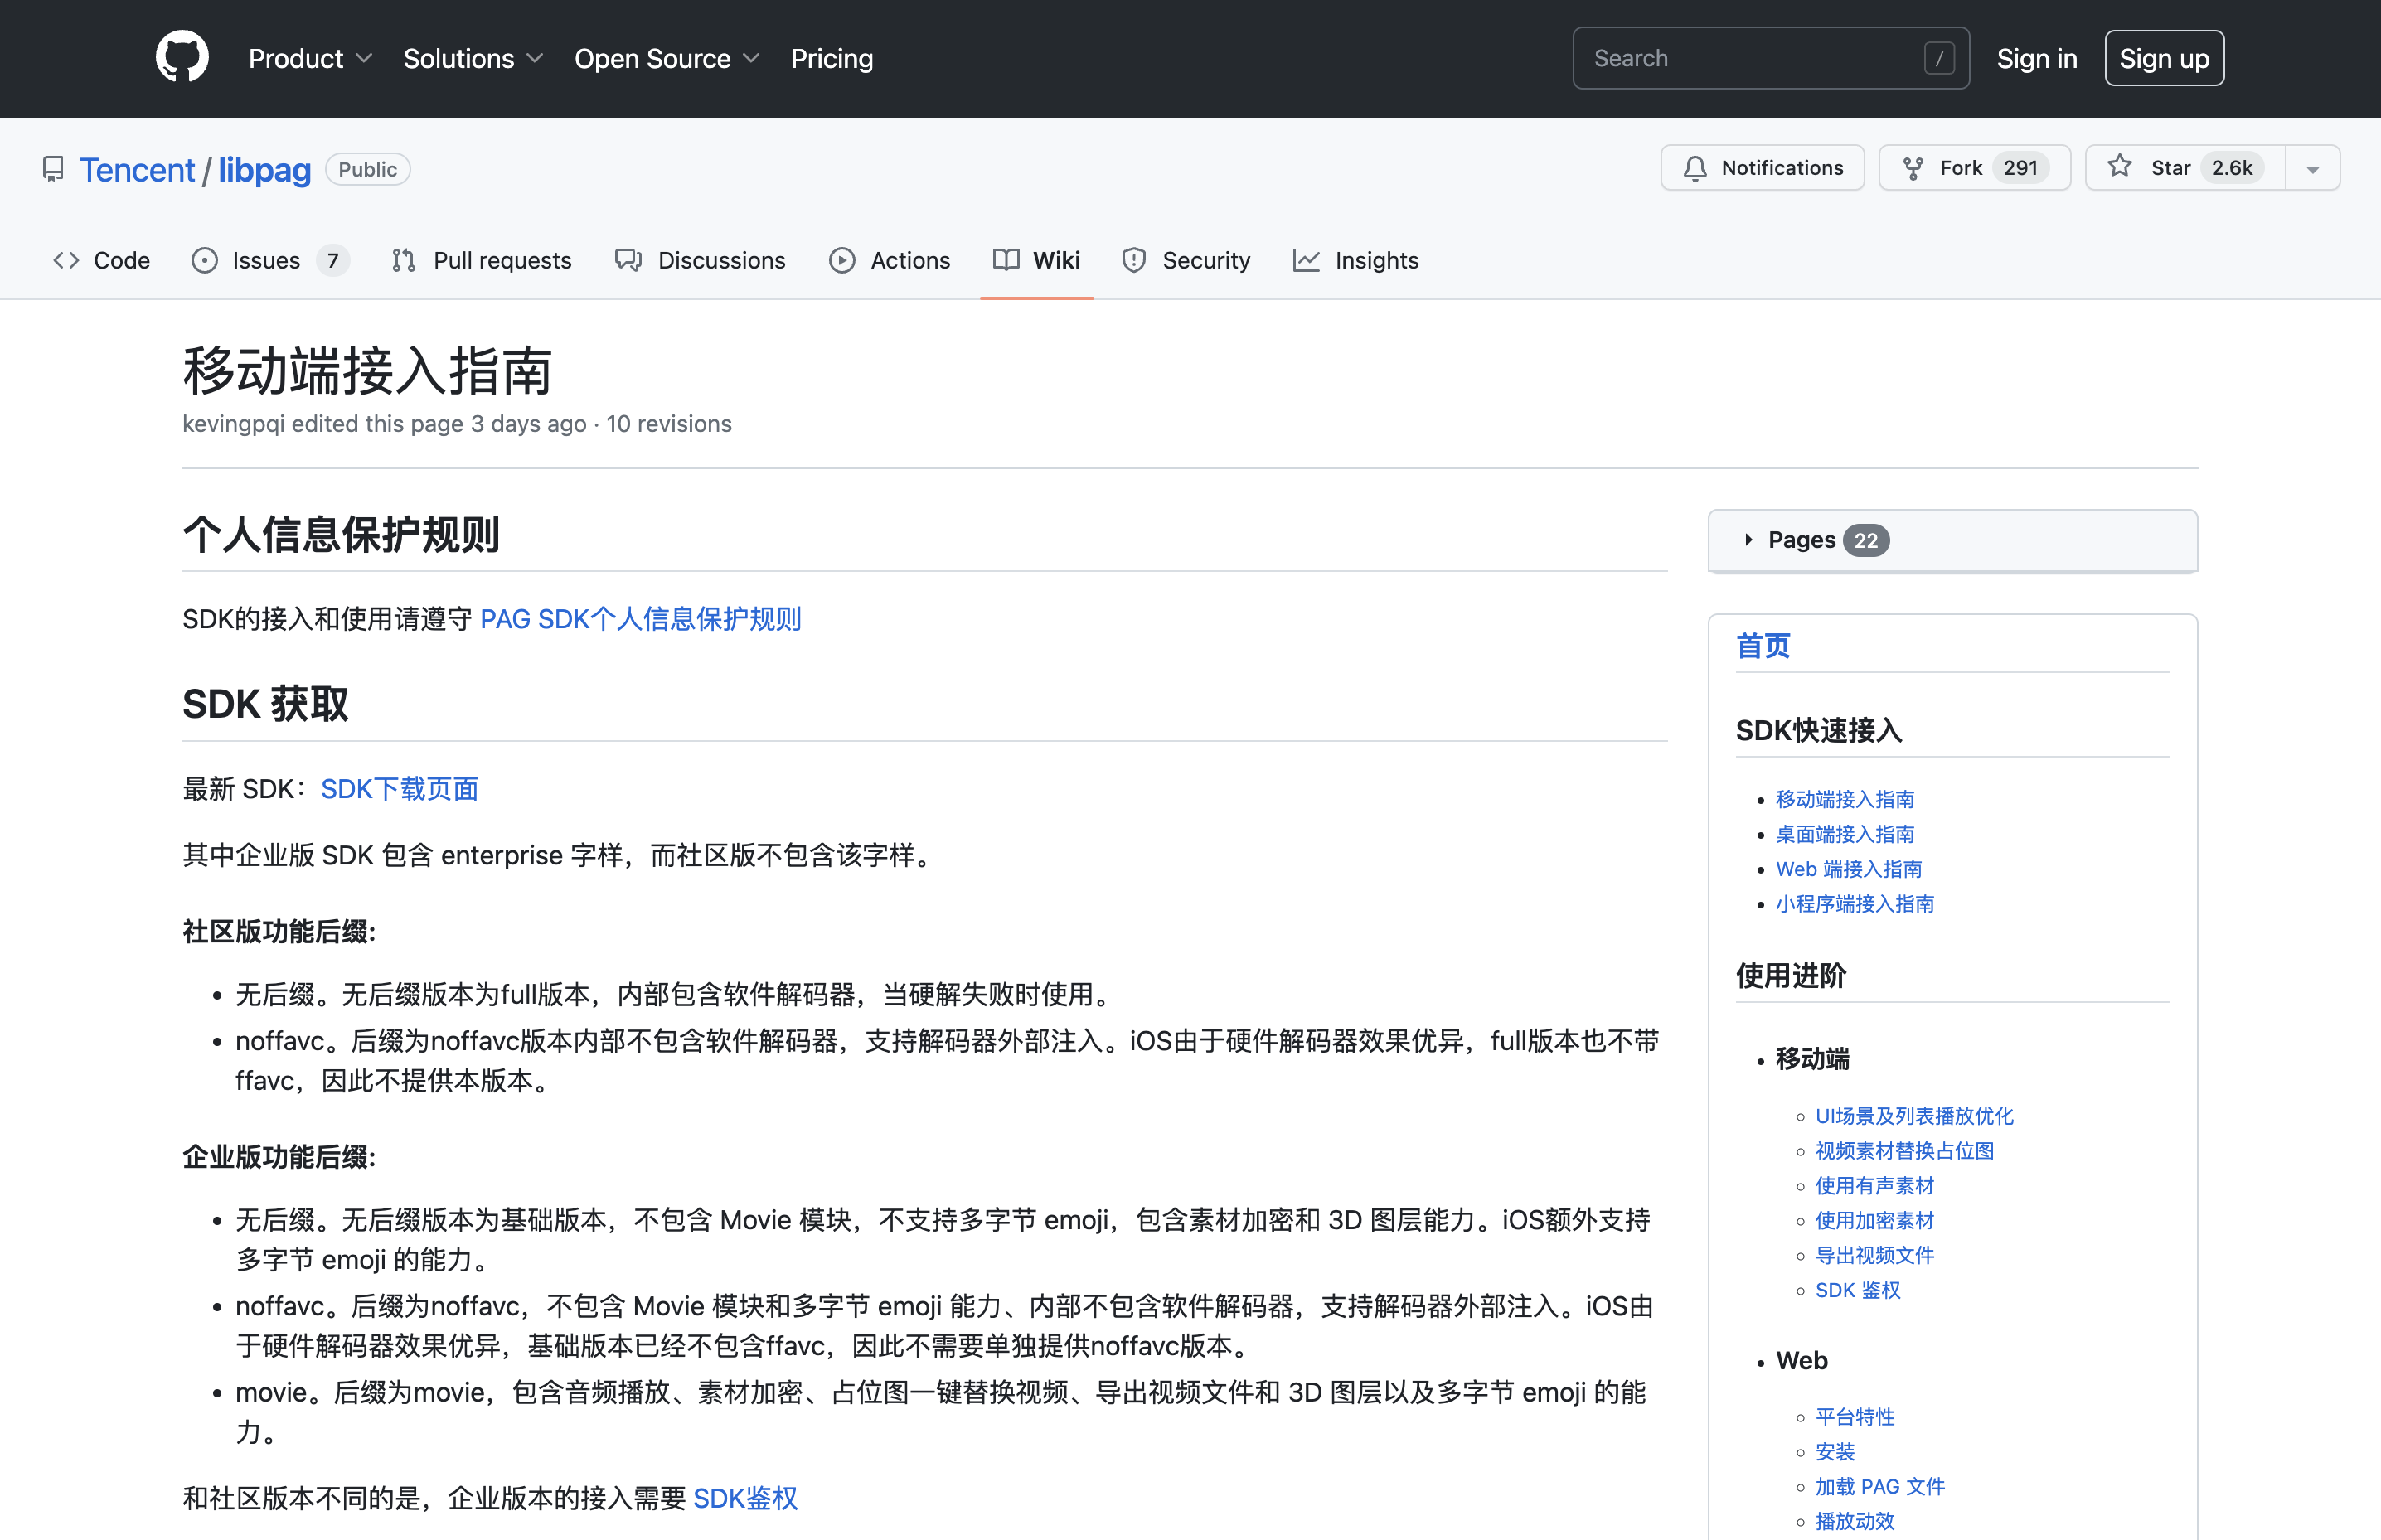Image resolution: width=2381 pixels, height=1540 pixels.
Task: View the 10 revisions history
Action: coord(668,424)
